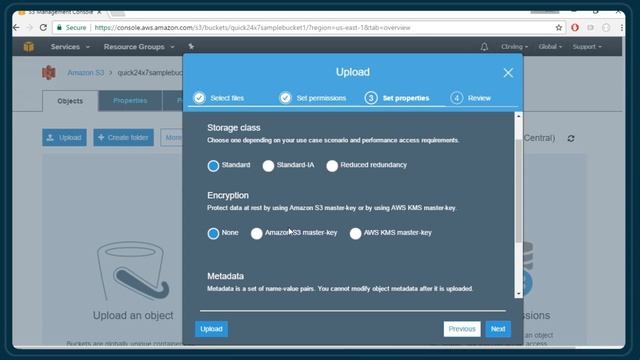
Task: Click the Previous button
Action: (x=462, y=329)
